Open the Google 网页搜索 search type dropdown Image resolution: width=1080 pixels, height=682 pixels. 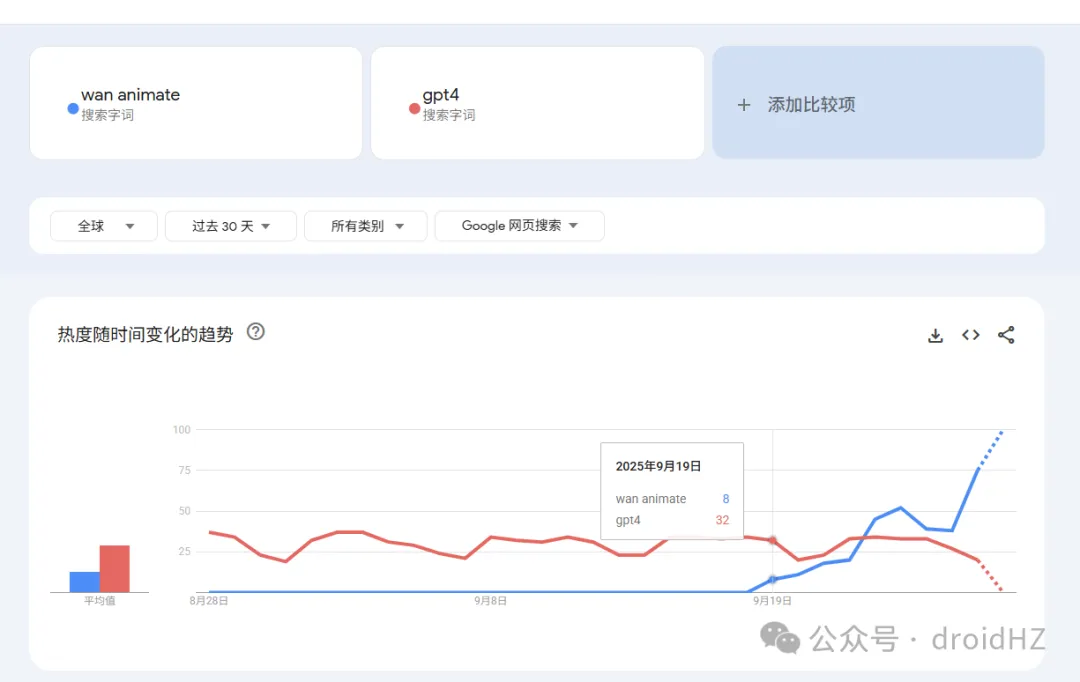519,226
